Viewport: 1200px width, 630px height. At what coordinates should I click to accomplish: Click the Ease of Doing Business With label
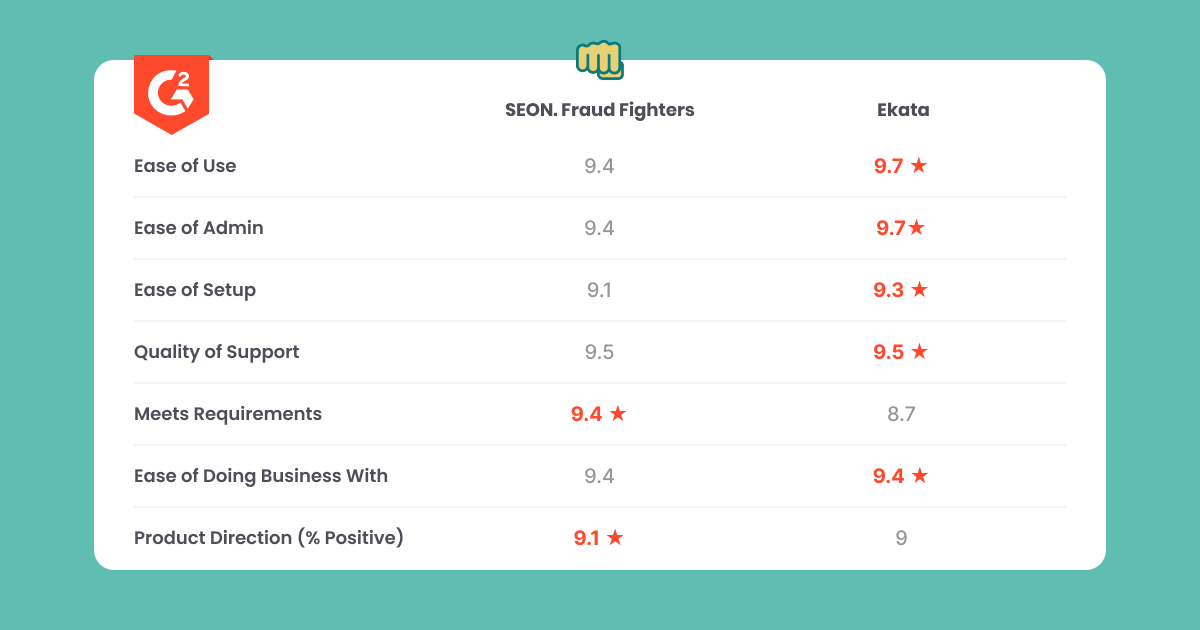tap(261, 476)
